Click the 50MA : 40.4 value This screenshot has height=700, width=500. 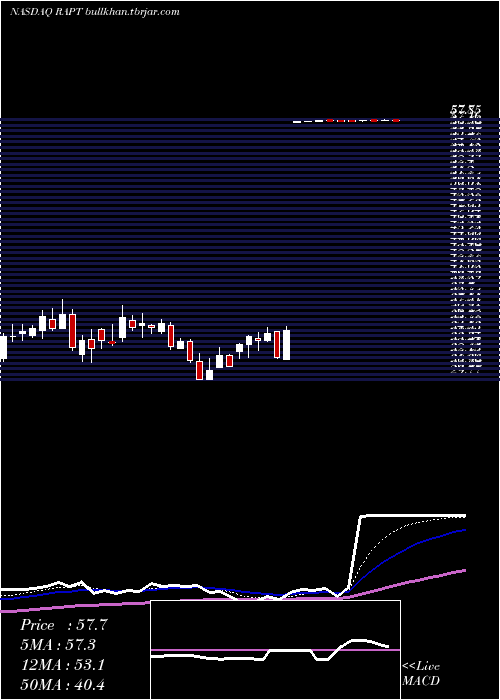point(62,685)
